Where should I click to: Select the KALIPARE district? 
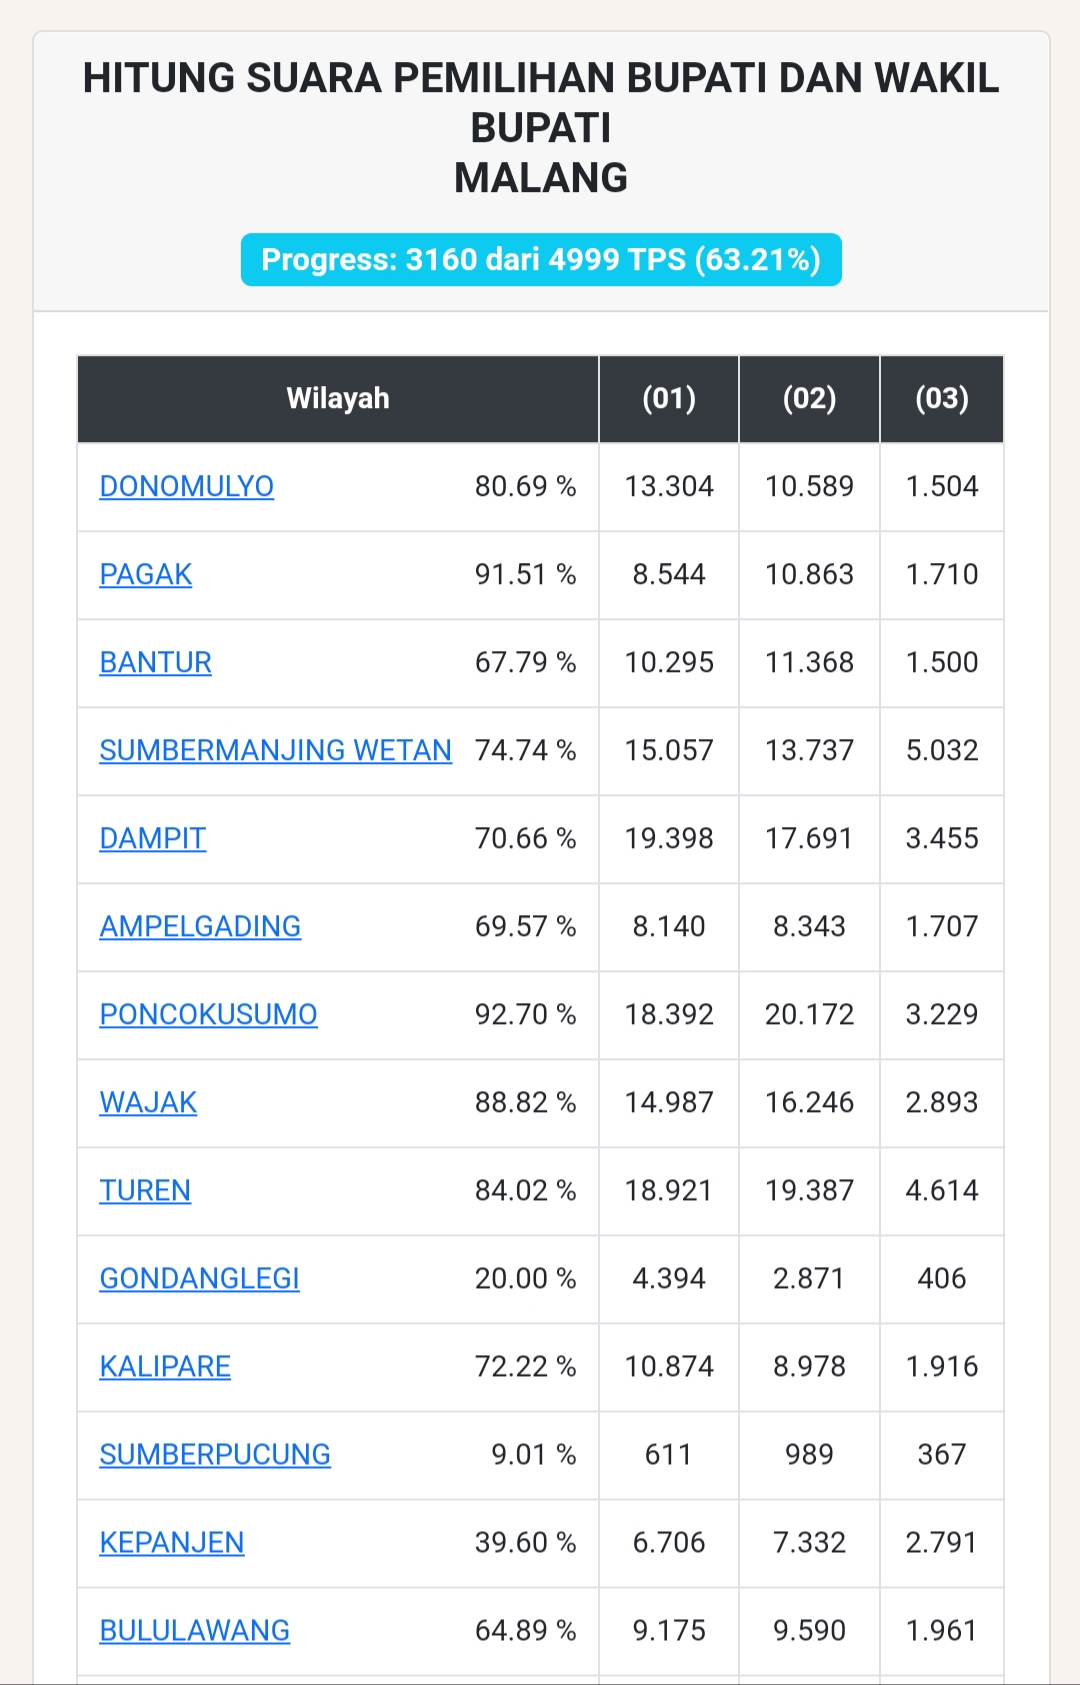pyautogui.click(x=165, y=1366)
